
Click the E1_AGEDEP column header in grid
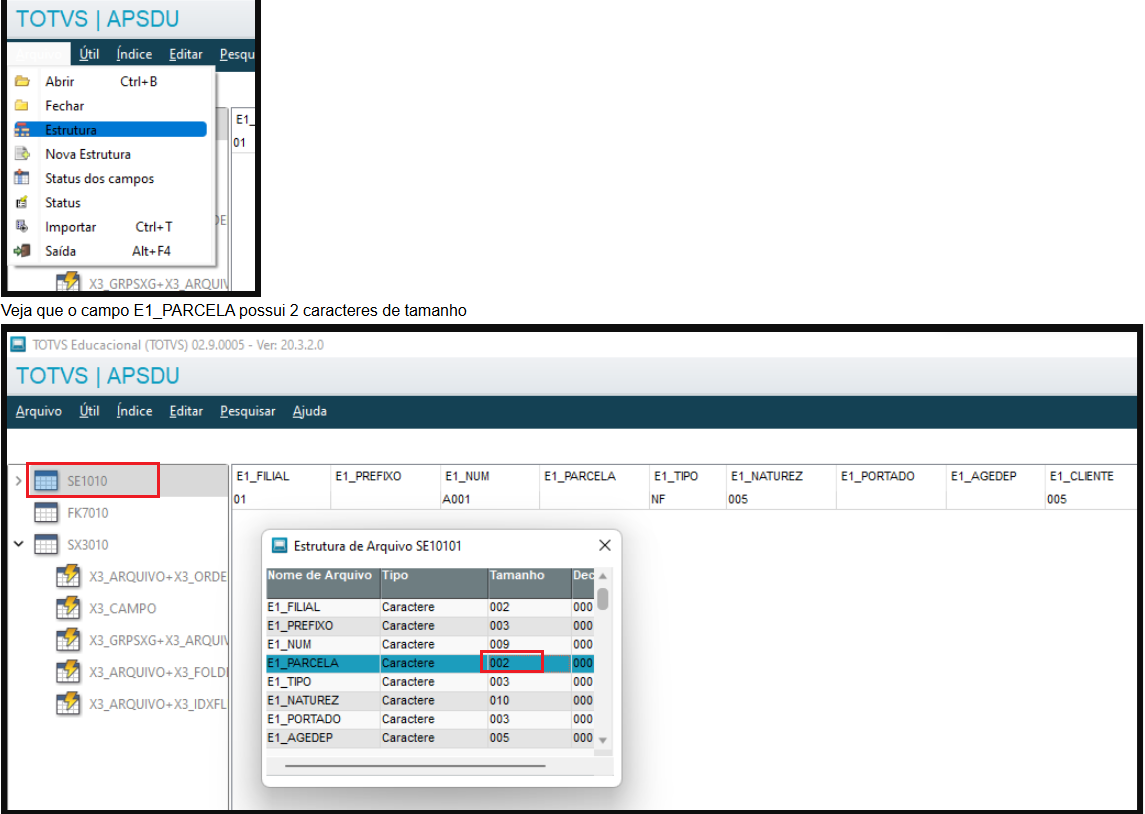pos(984,476)
